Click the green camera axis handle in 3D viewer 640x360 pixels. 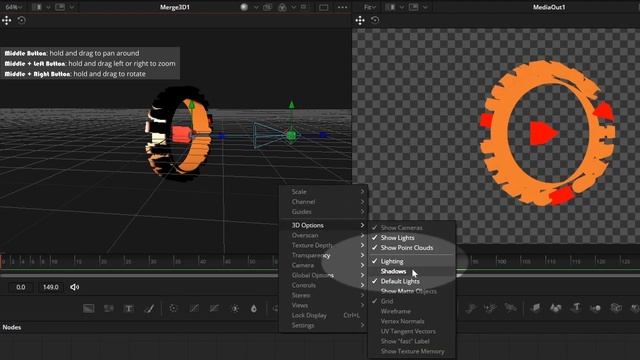pyautogui.click(x=291, y=105)
